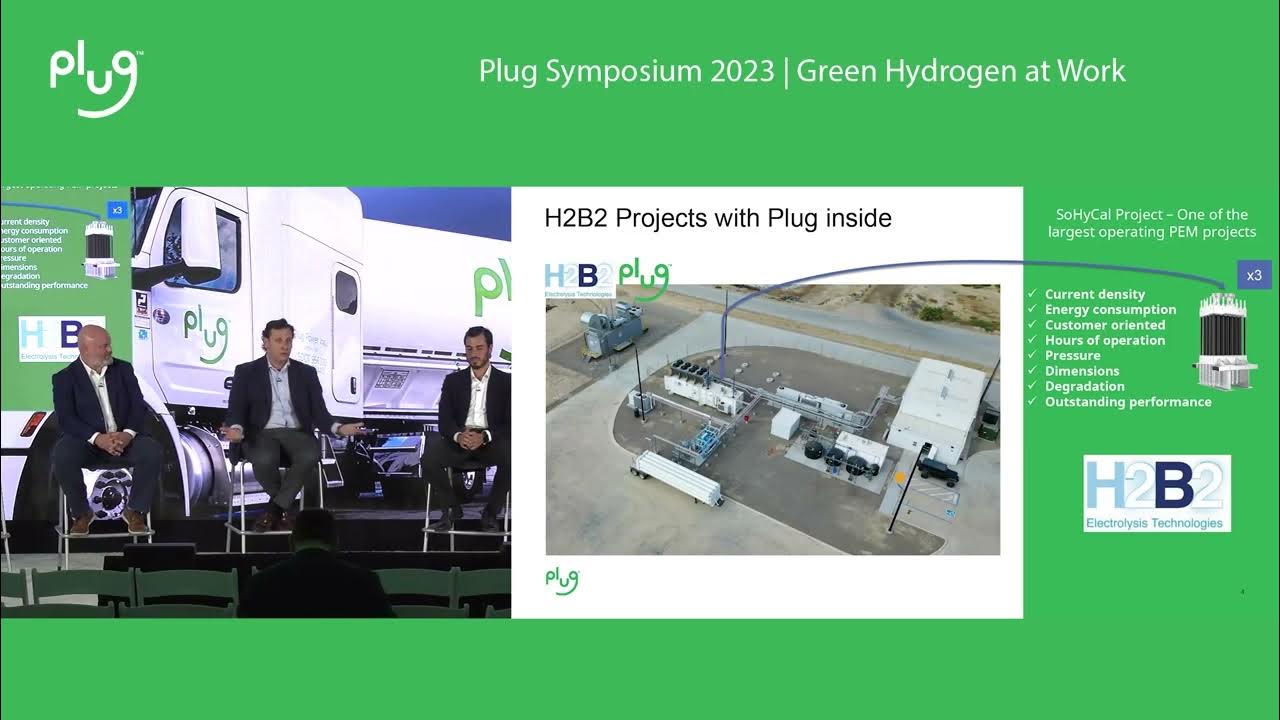
Task: Click the H2B2 logo above the aerial photo
Action: [578, 280]
